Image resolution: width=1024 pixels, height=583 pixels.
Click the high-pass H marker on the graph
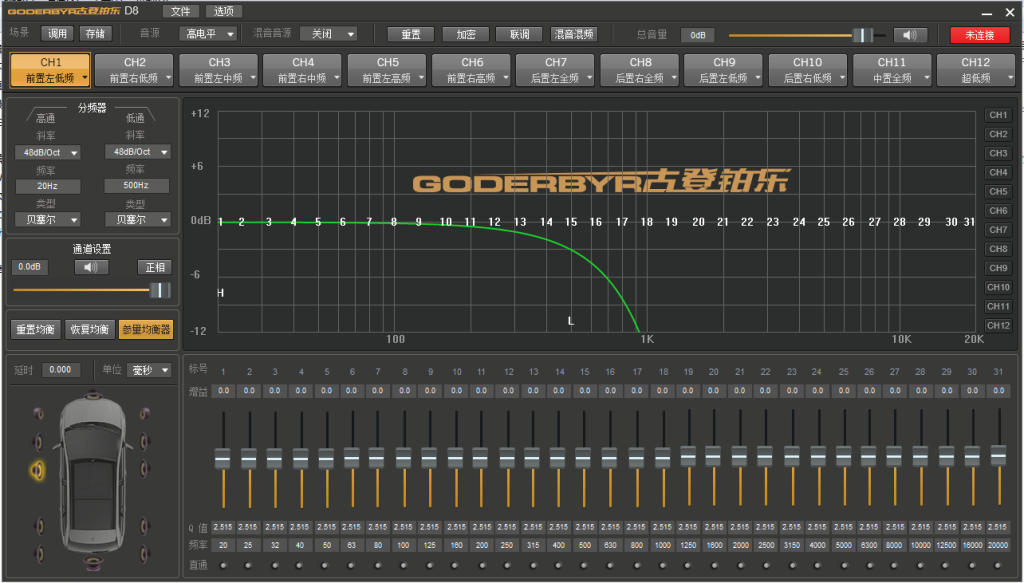tap(221, 292)
